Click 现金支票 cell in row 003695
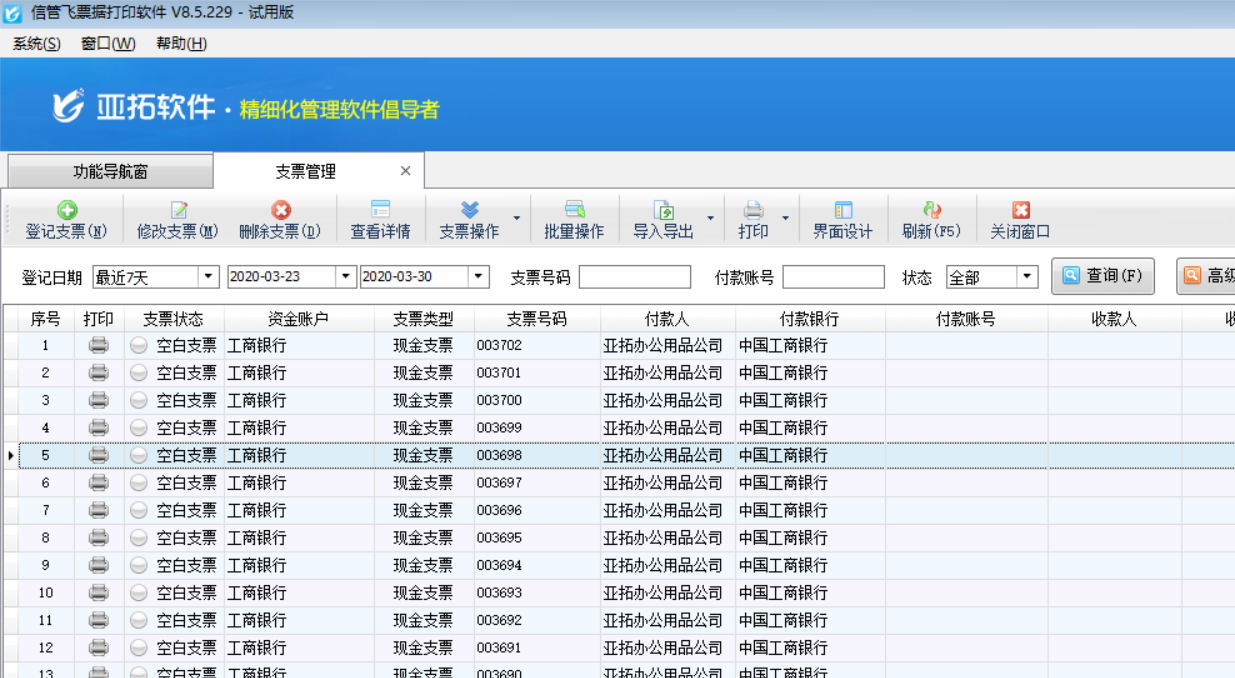 pos(424,537)
